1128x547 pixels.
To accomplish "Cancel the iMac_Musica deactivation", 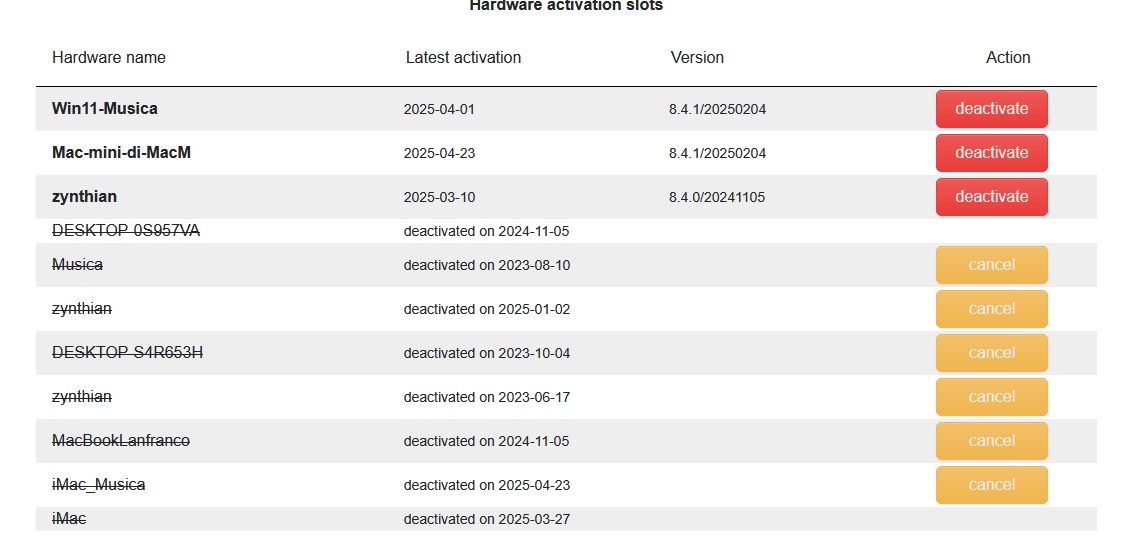I will pos(991,484).
